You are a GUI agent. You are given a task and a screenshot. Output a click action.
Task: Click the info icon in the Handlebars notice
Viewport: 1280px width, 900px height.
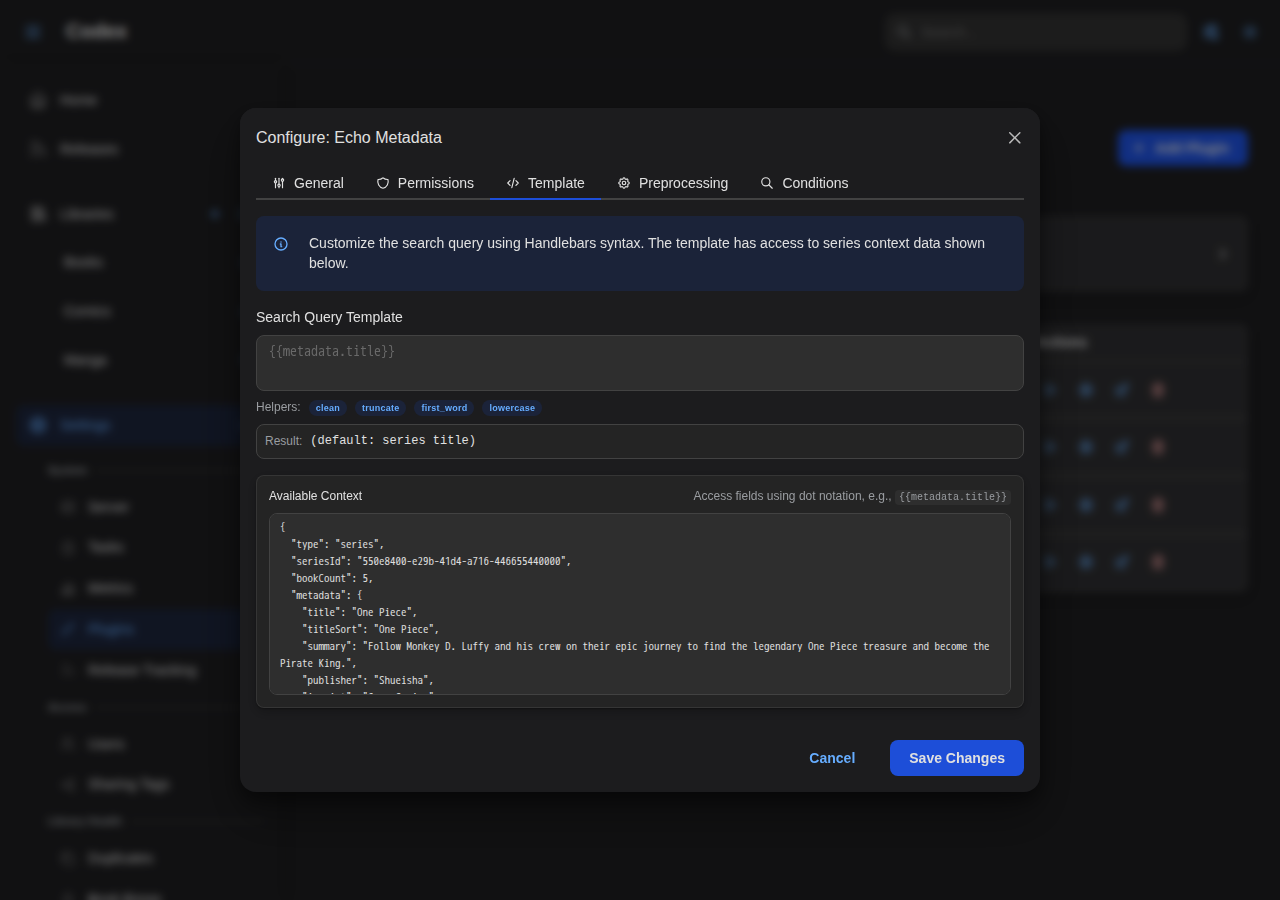[x=281, y=244]
